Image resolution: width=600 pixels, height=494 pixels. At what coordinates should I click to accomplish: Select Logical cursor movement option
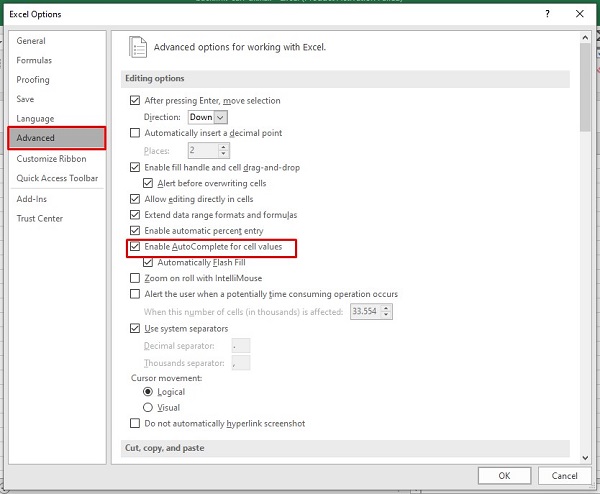pos(149,392)
